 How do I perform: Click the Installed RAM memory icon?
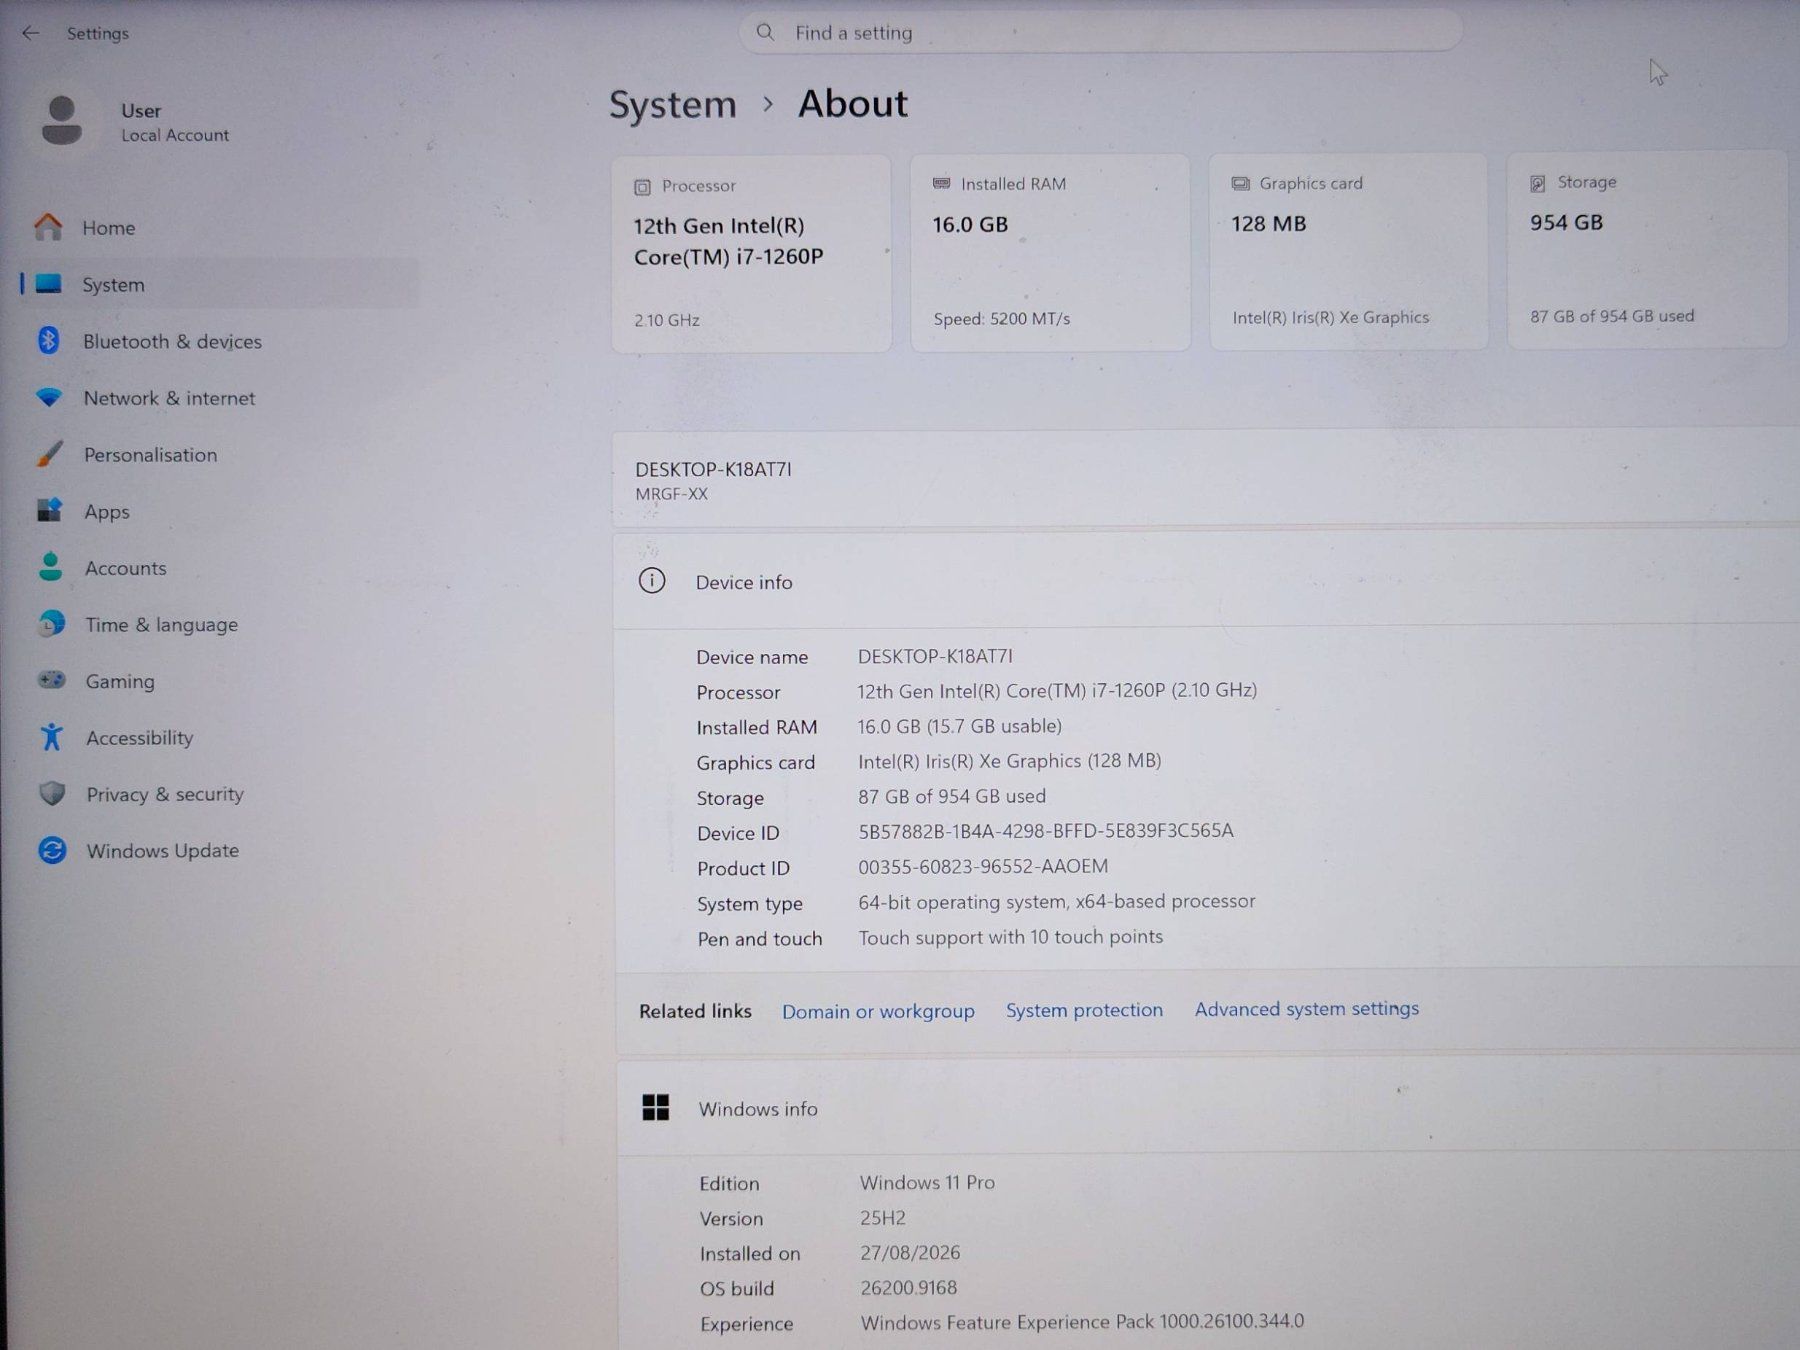coord(941,184)
